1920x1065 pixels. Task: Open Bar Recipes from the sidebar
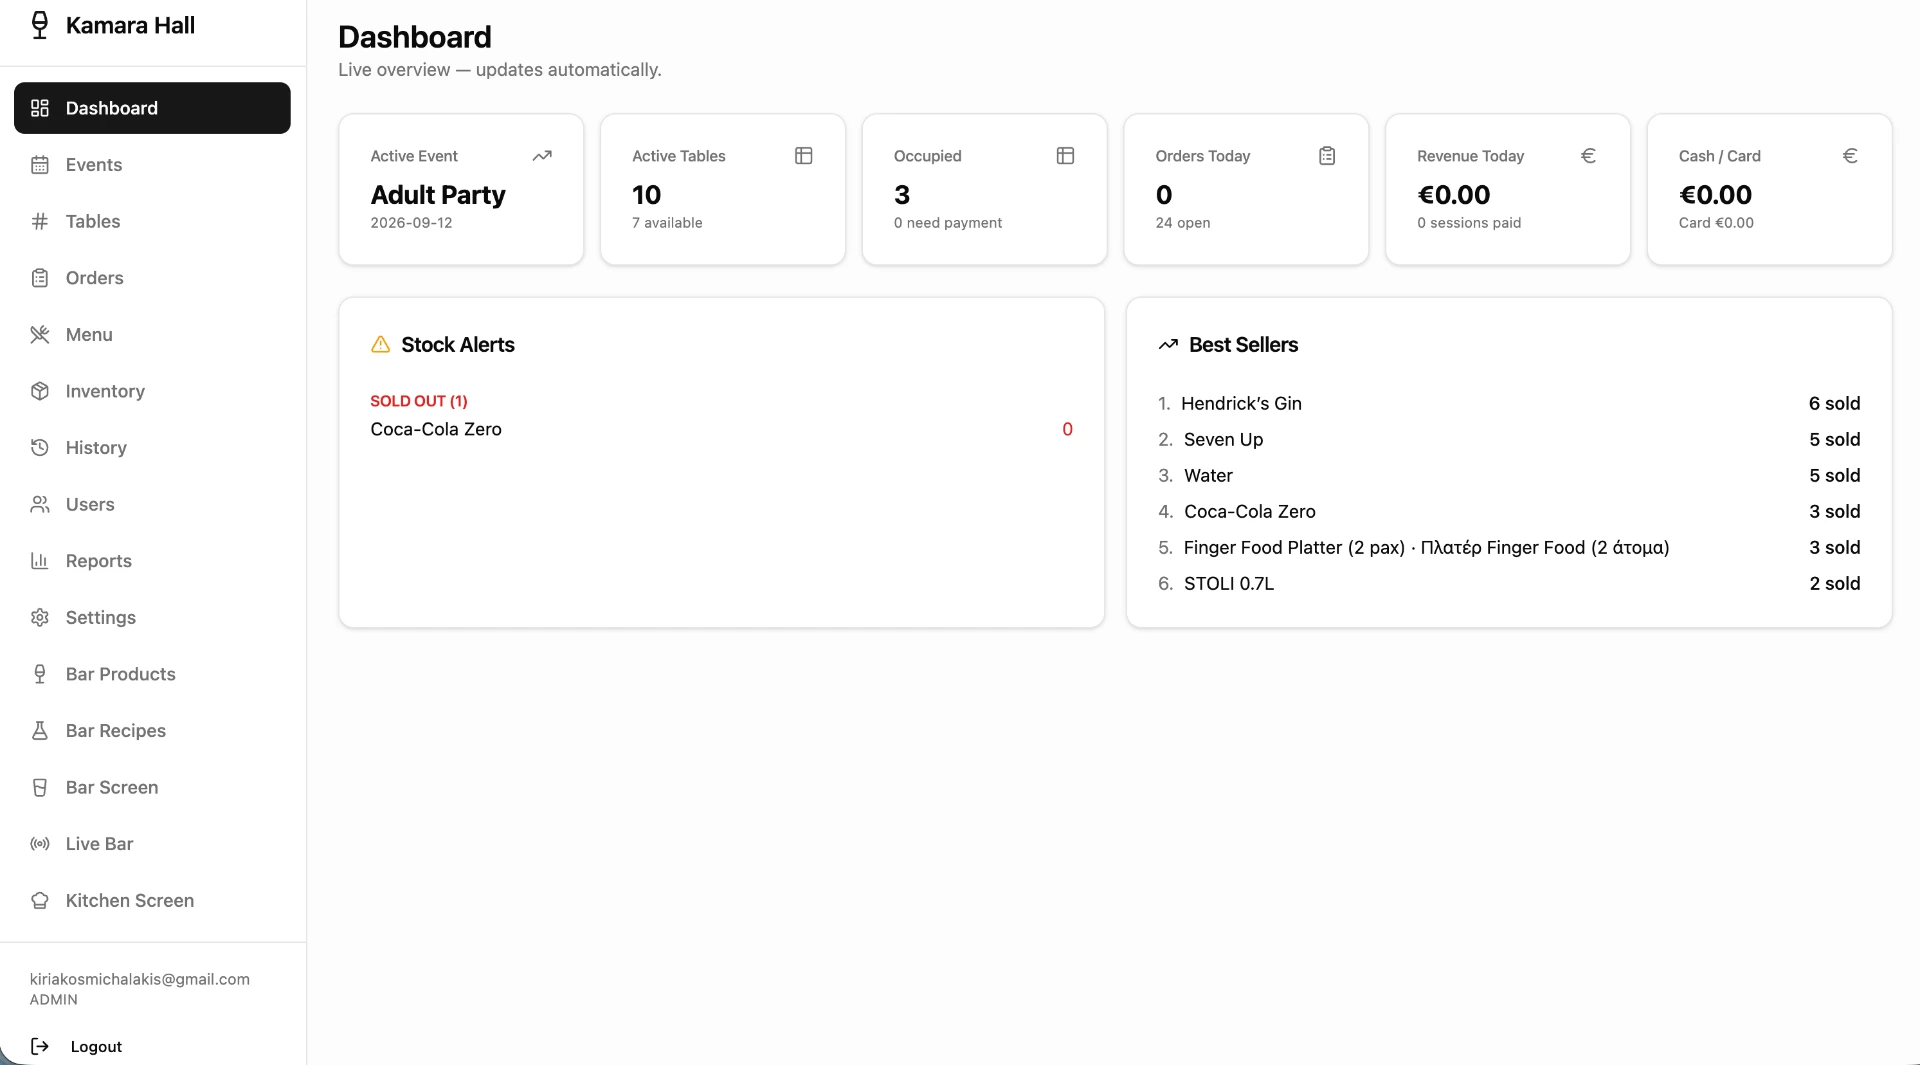tap(152, 731)
